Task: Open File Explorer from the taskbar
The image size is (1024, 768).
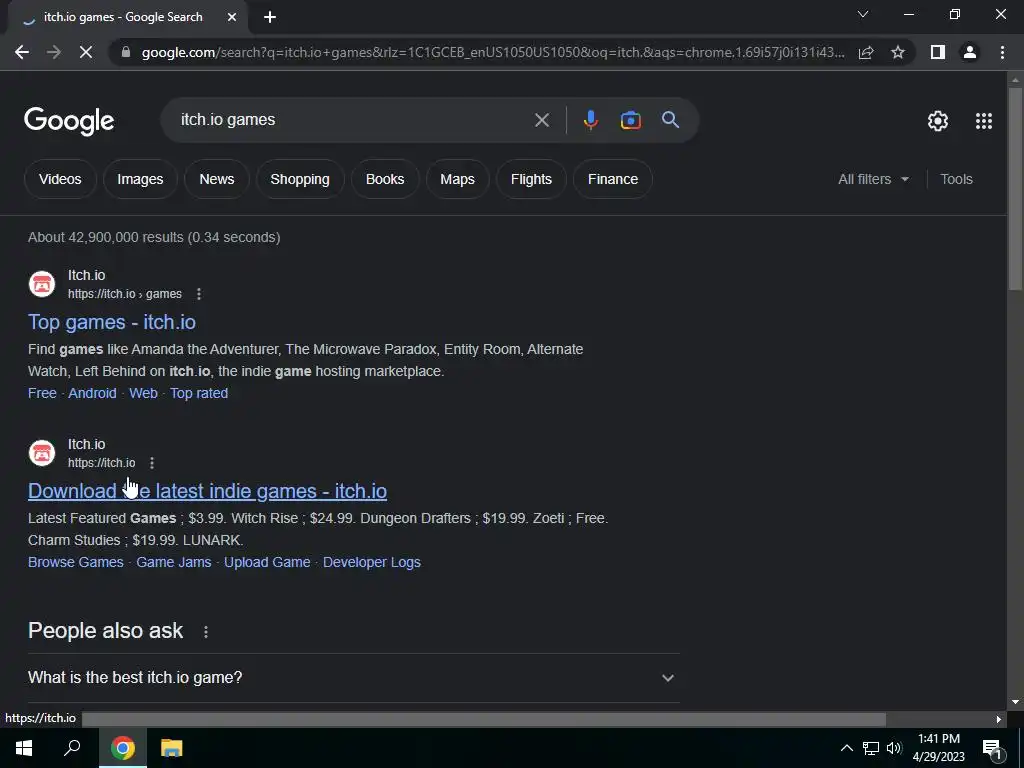Action: point(172,748)
